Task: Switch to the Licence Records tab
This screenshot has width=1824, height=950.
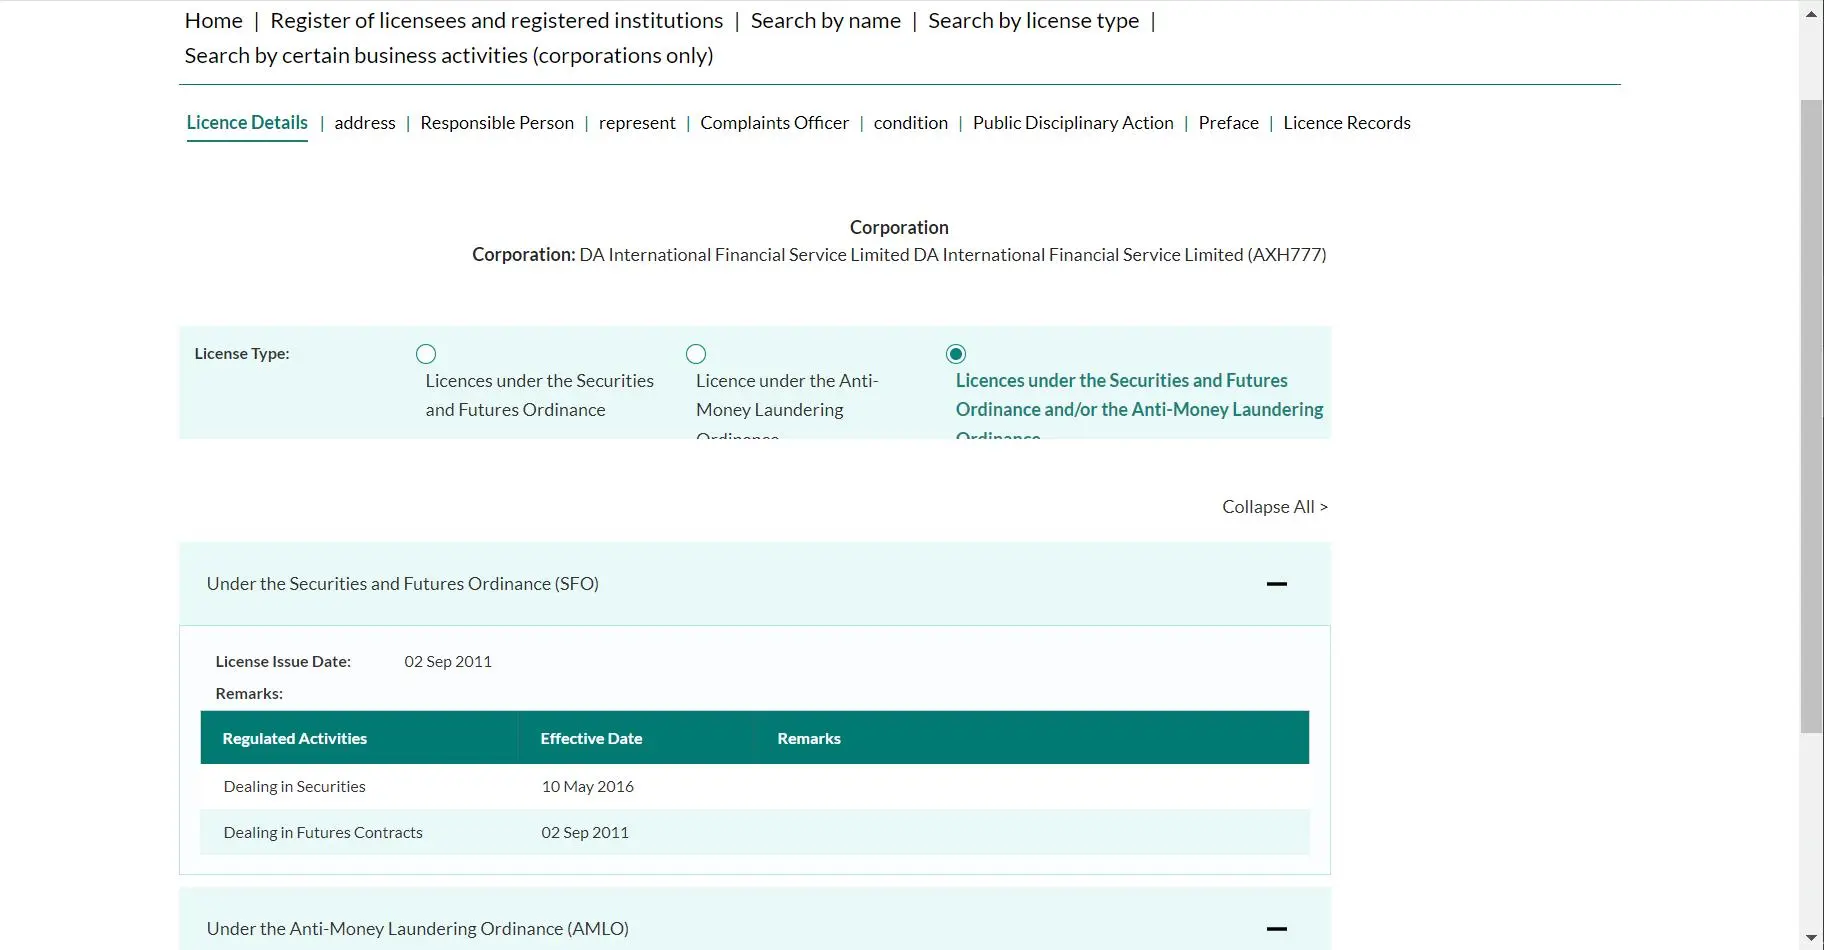Action: (1347, 123)
